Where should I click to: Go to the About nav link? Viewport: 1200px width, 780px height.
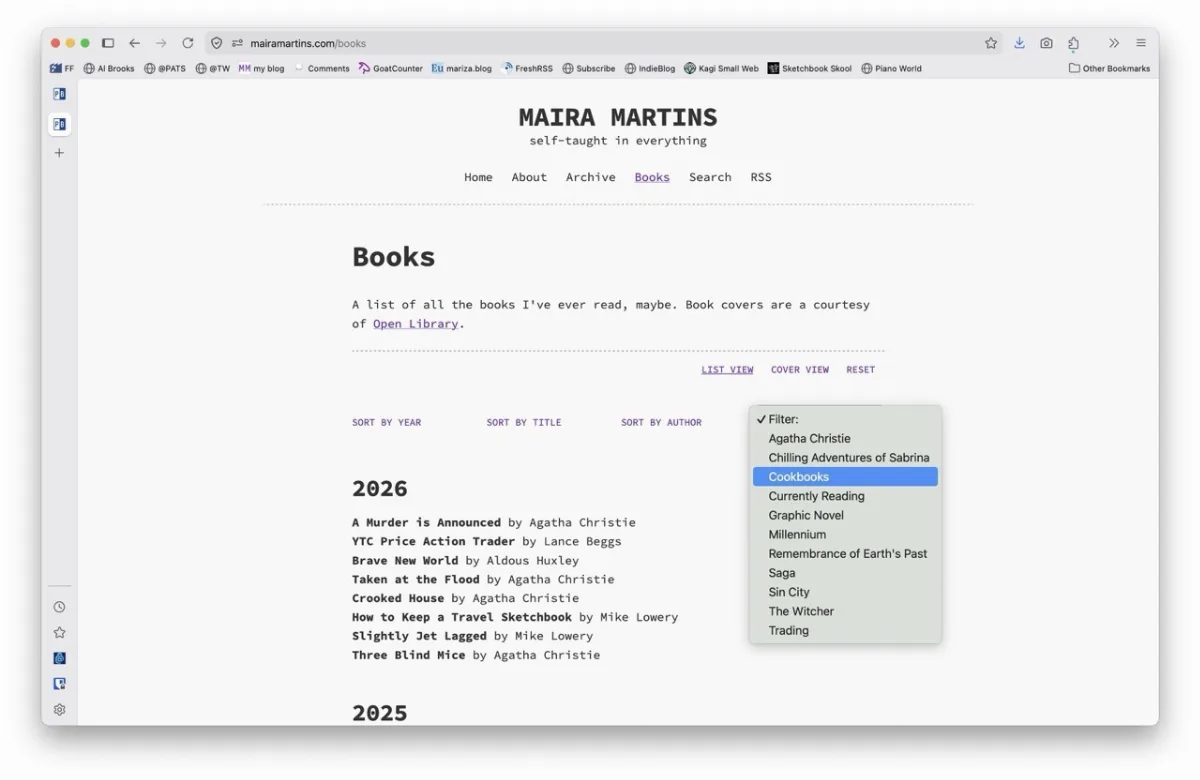pyautogui.click(x=529, y=177)
